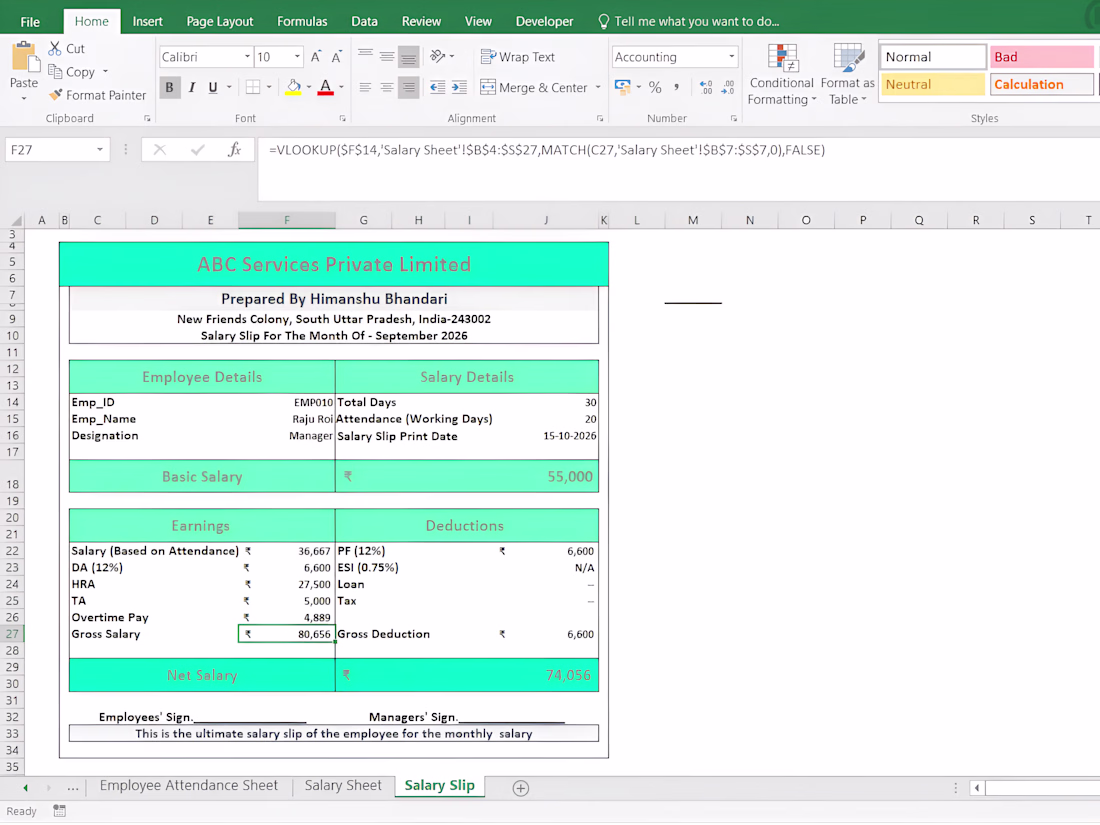The width and height of the screenshot is (1100, 825).
Task: Click the Format Painter brush icon
Action: [x=55, y=95]
